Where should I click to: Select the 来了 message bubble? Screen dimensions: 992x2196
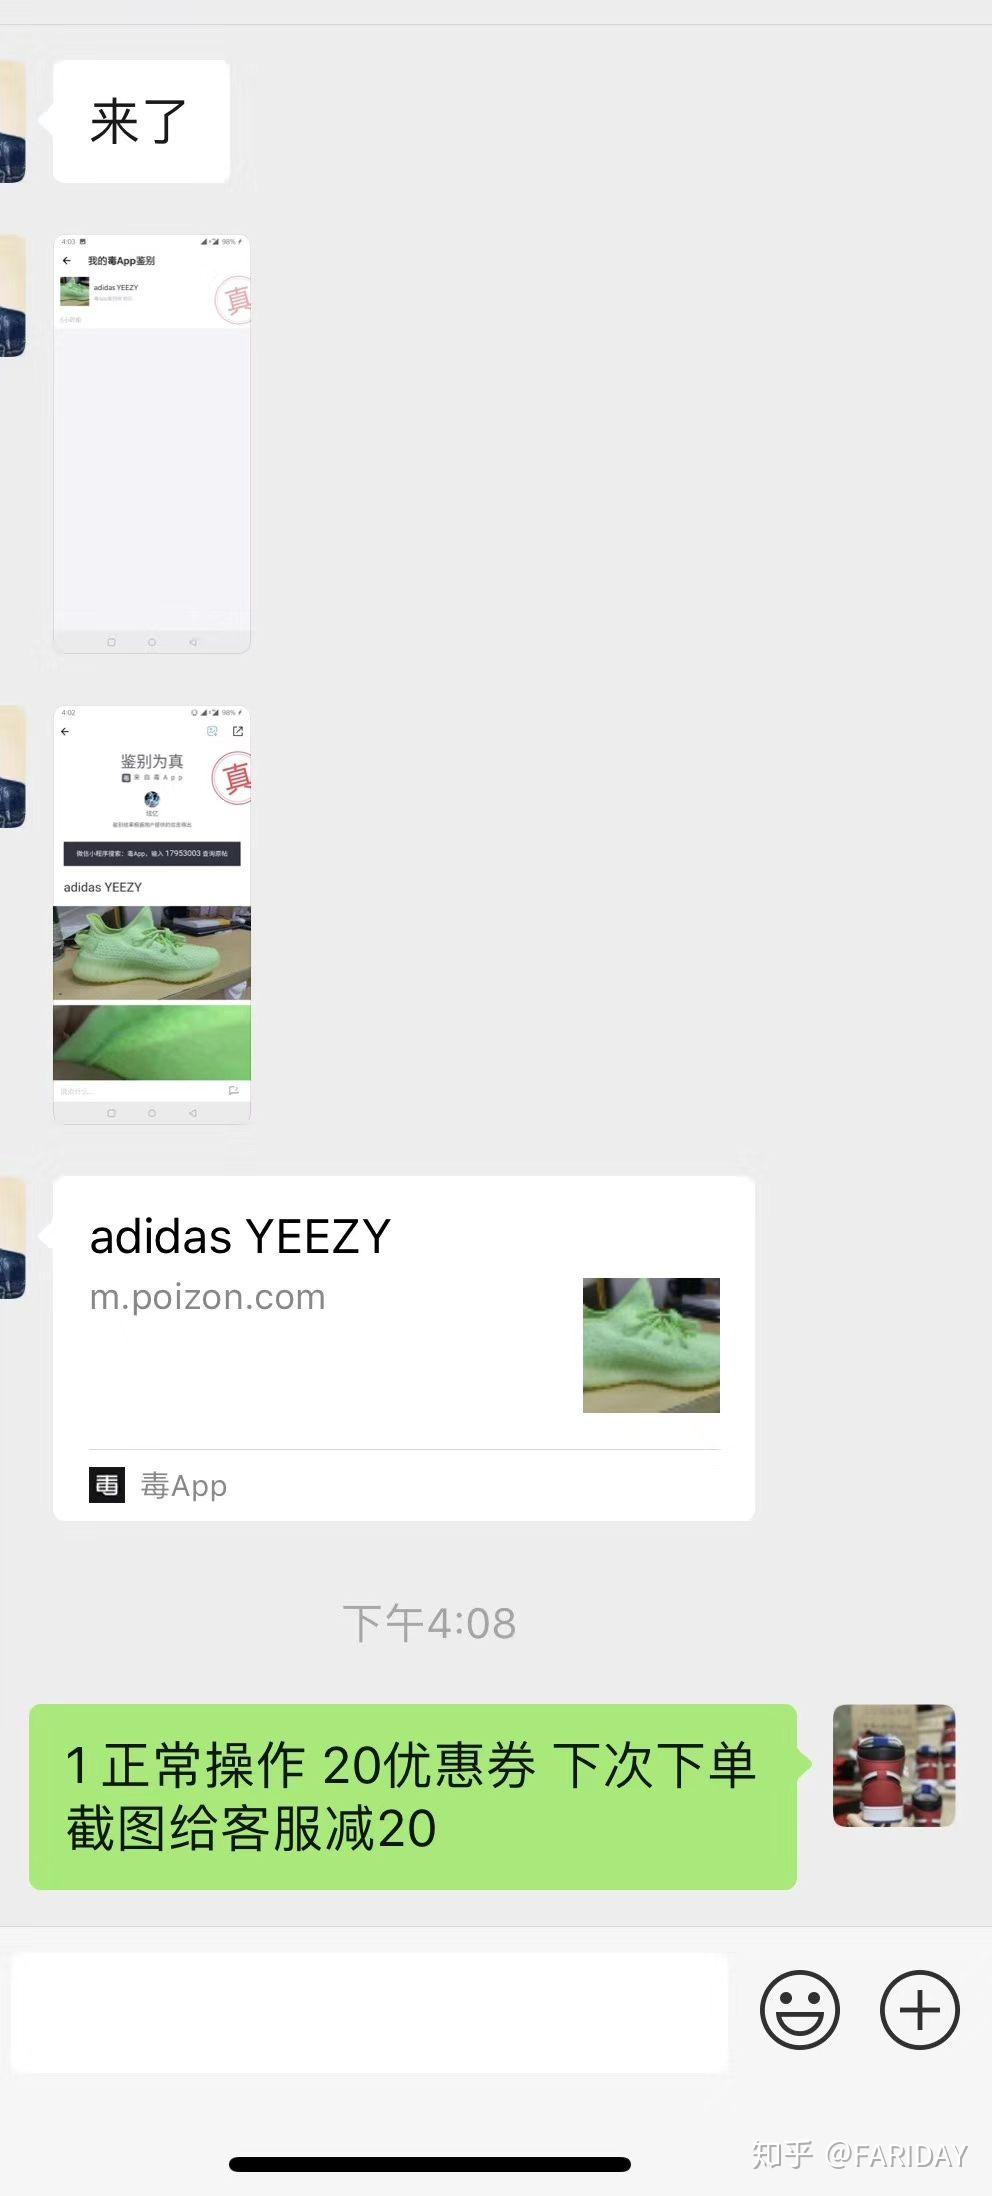point(141,121)
